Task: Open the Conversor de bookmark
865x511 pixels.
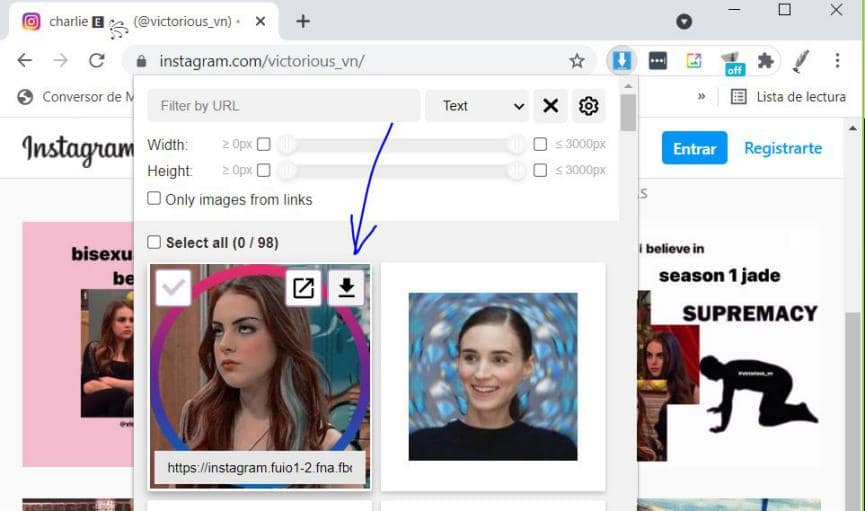Action: tap(75, 97)
